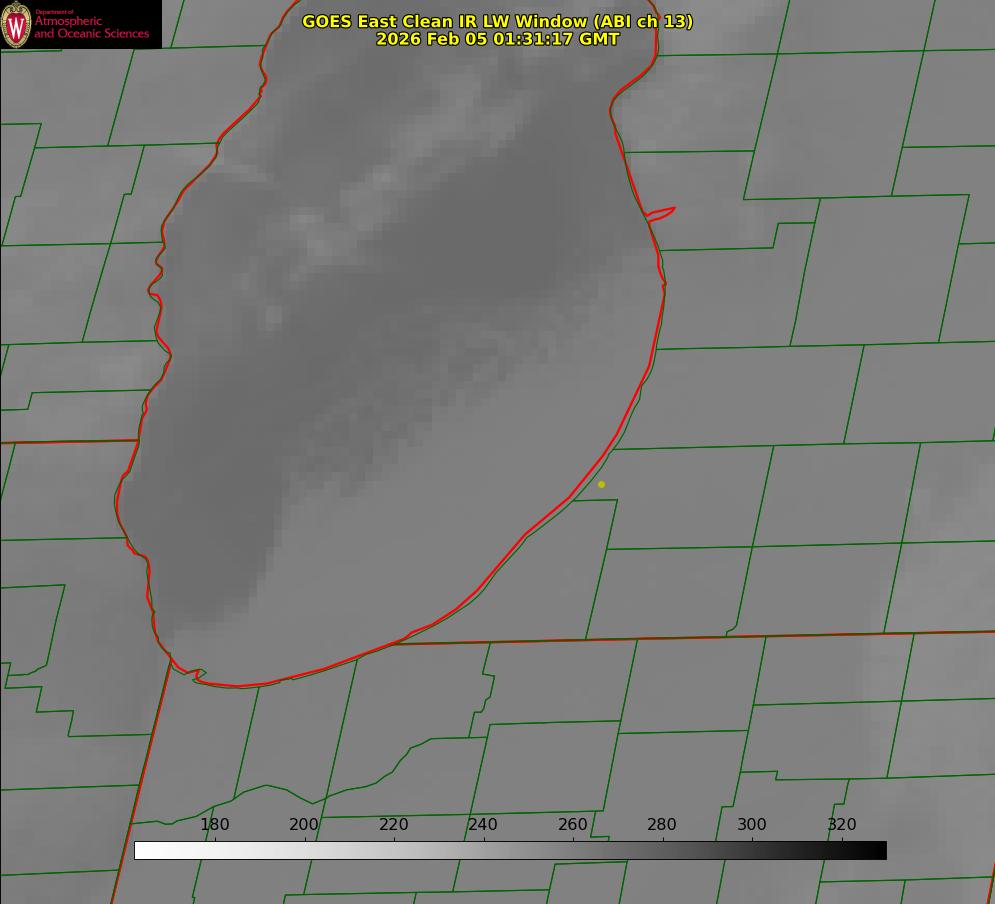Click the colorbar label '200'

304,824
